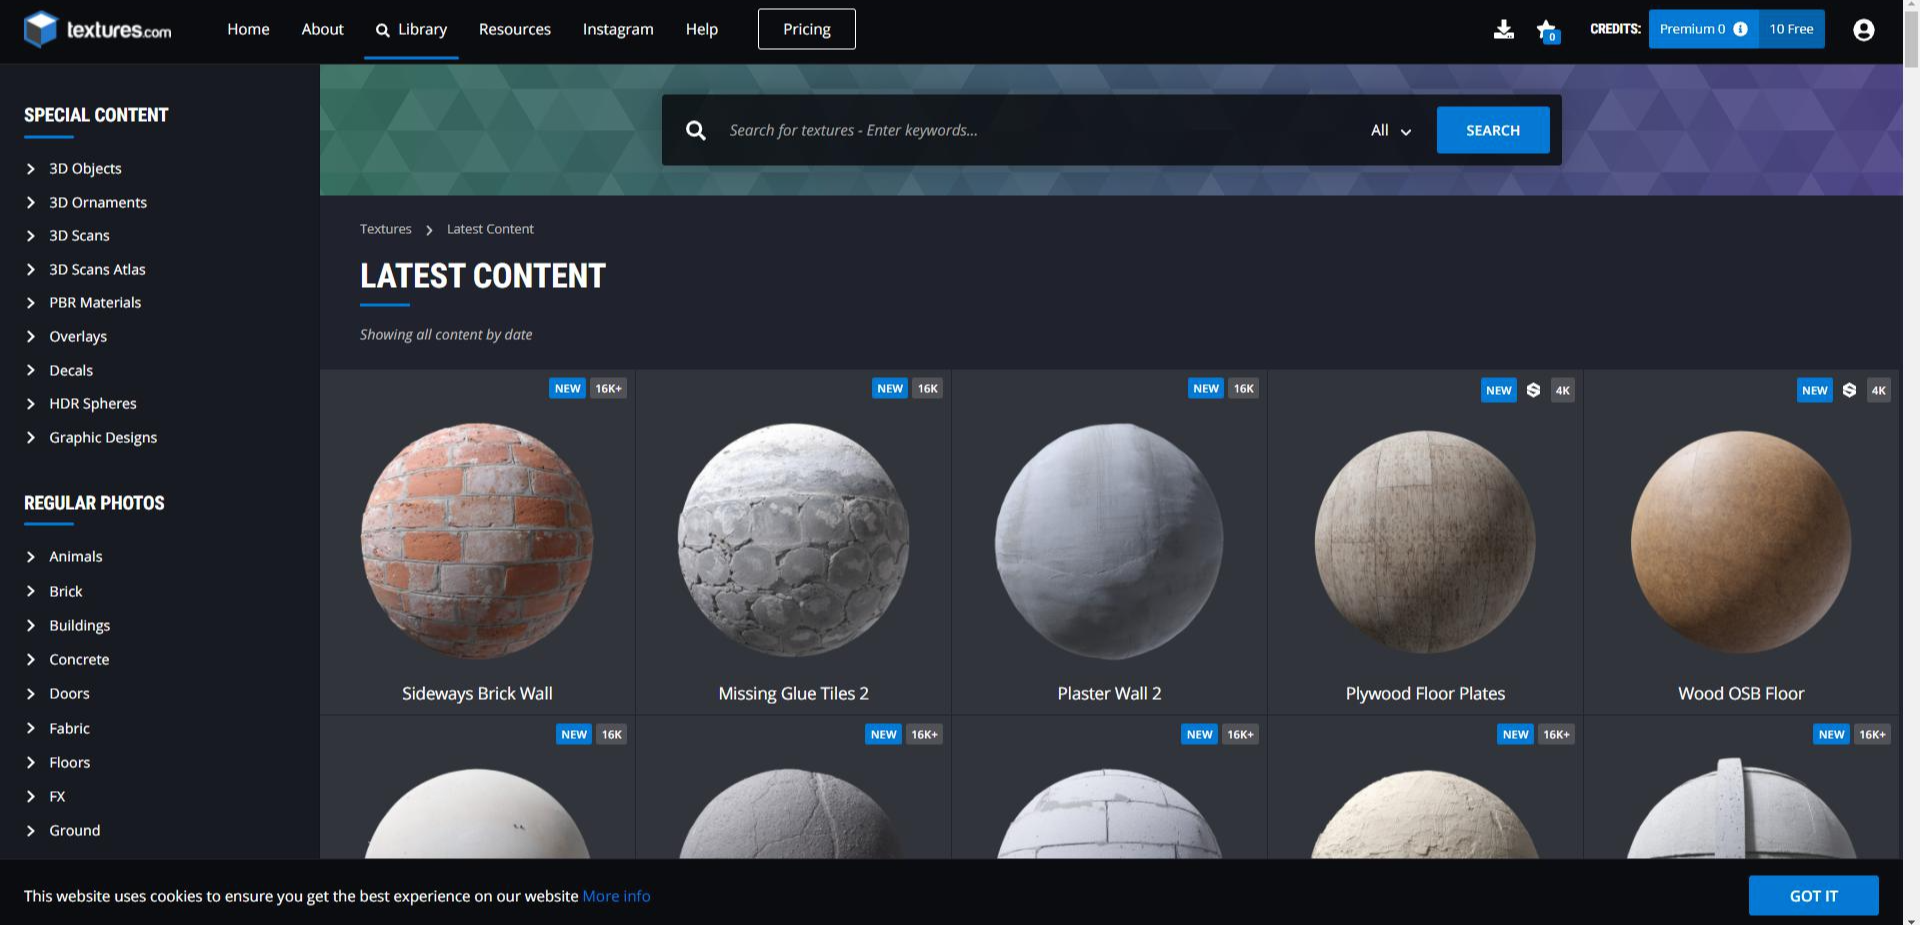Open Buildings photo category
Image resolution: width=1920 pixels, height=925 pixels.
pyautogui.click(x=80, y=625)
